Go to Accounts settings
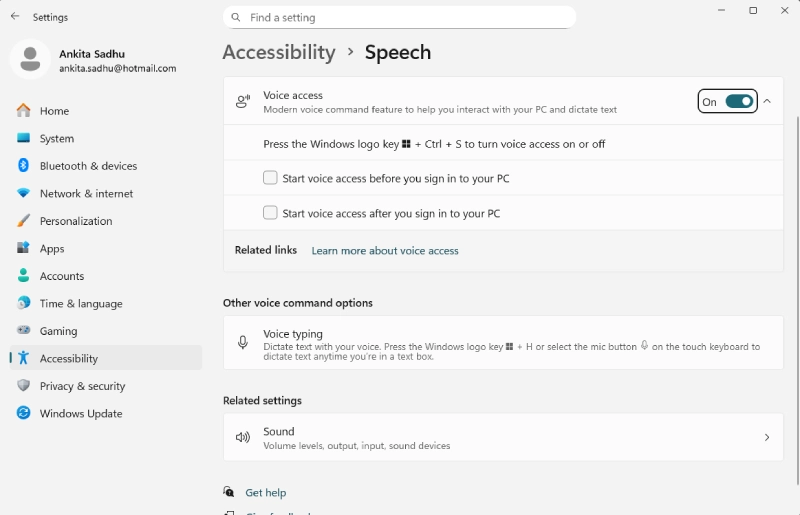 [106, 276]
